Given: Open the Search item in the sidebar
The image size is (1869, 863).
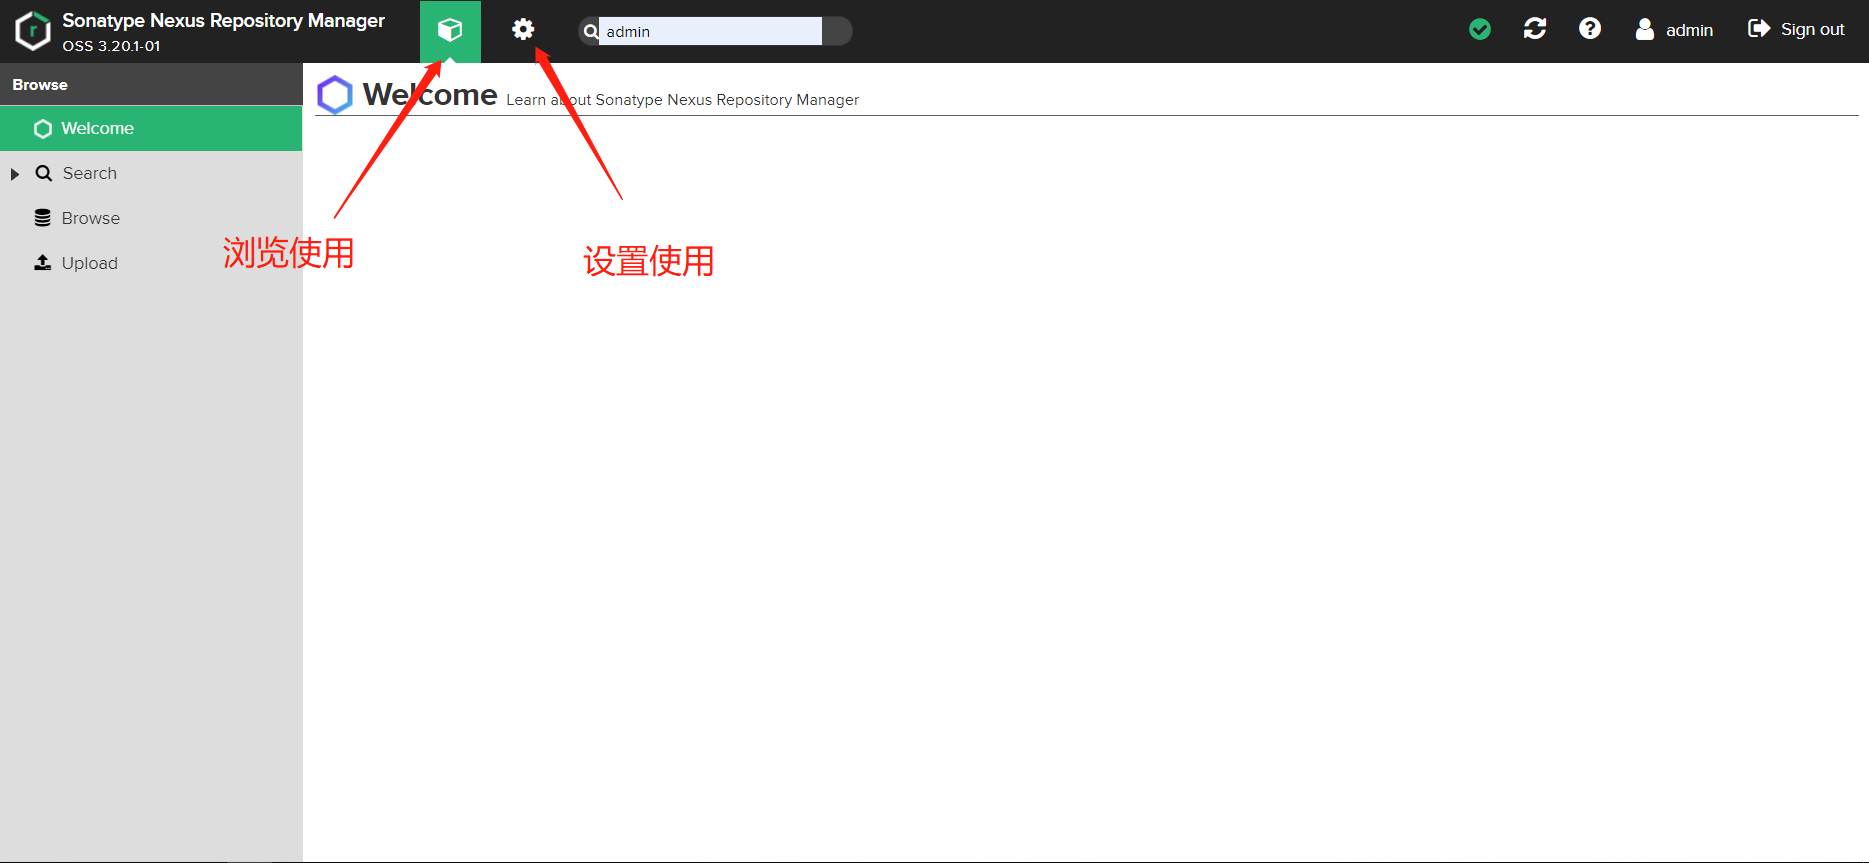Looking at the screenshot, I should point(151,174).
